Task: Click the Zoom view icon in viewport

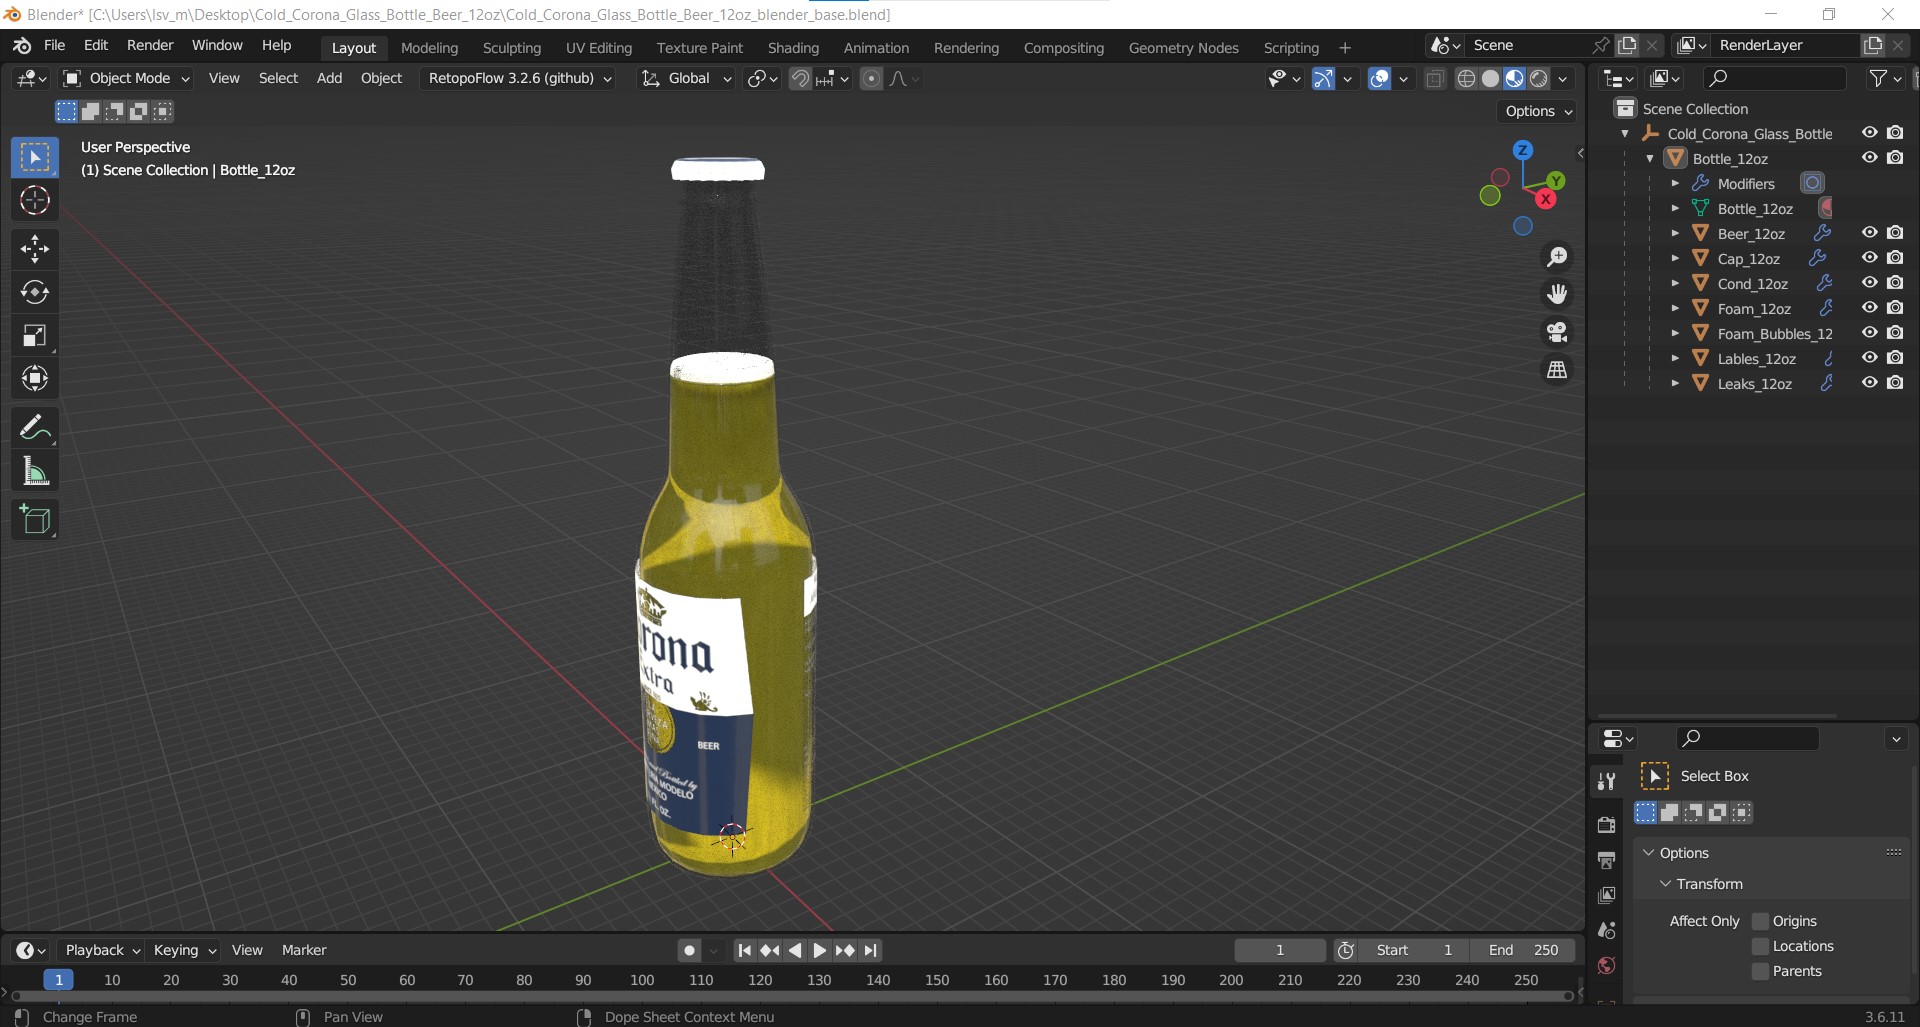Action: pos(1557,257)
